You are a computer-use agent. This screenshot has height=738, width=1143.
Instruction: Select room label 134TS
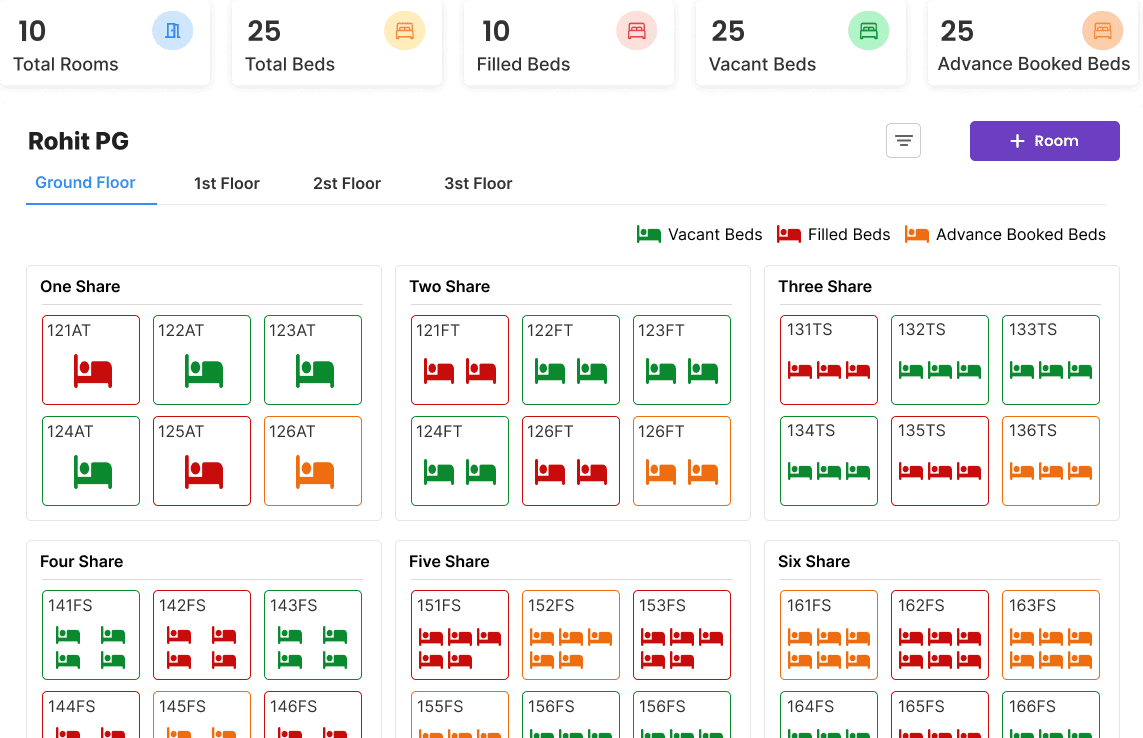[x=811, y=430]
